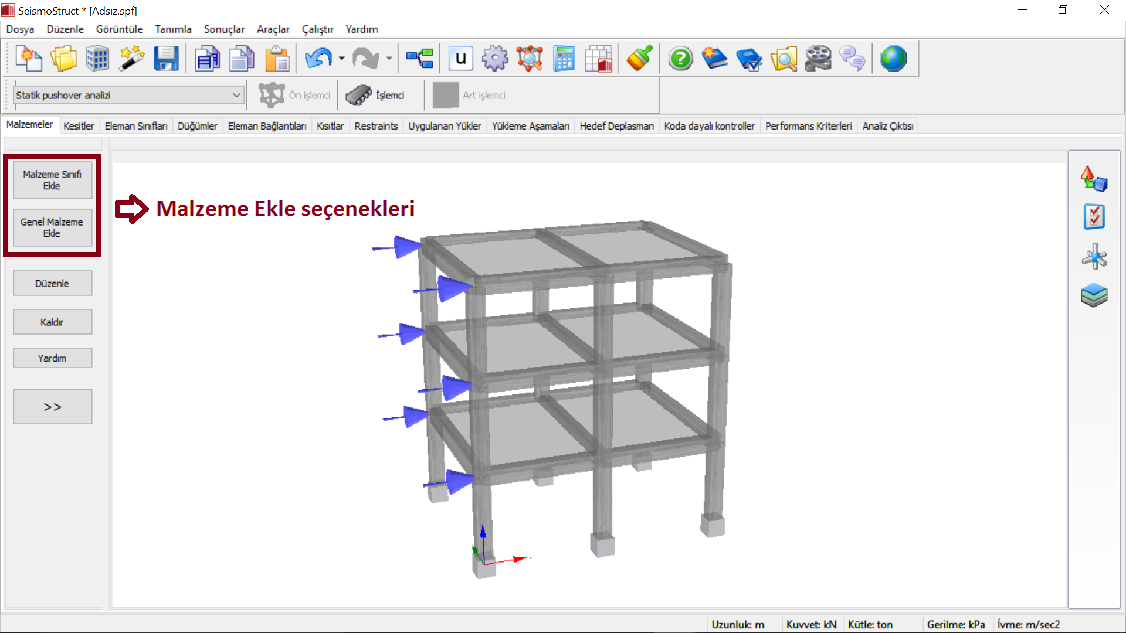This screenshot has height=634, width=1126.
Task: Open the wizard magic wand tool
Action: [x=132, y=59]
